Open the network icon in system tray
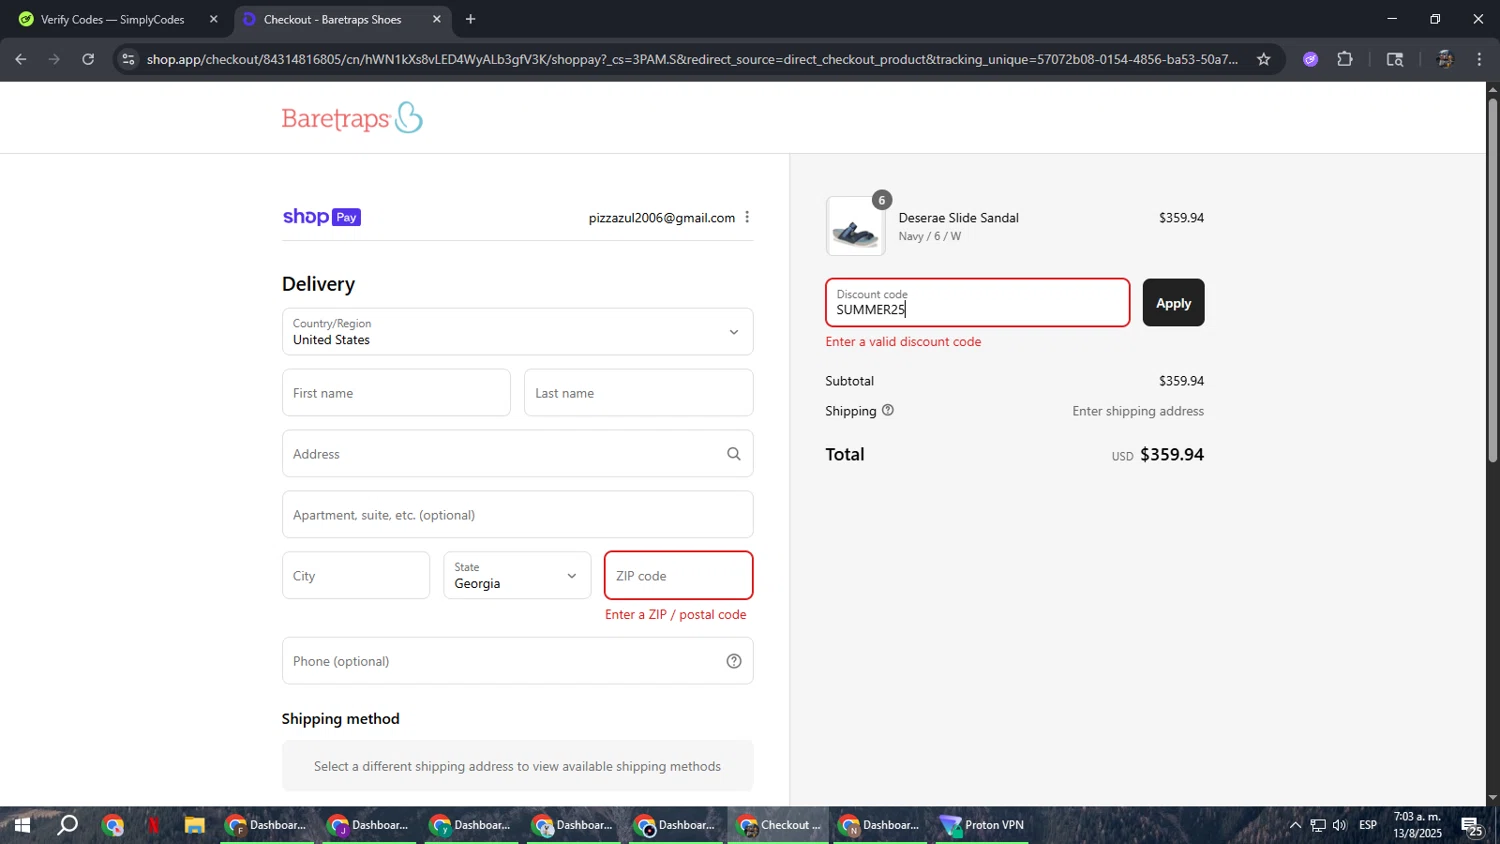1500x844 pixels. [1318, 825]
